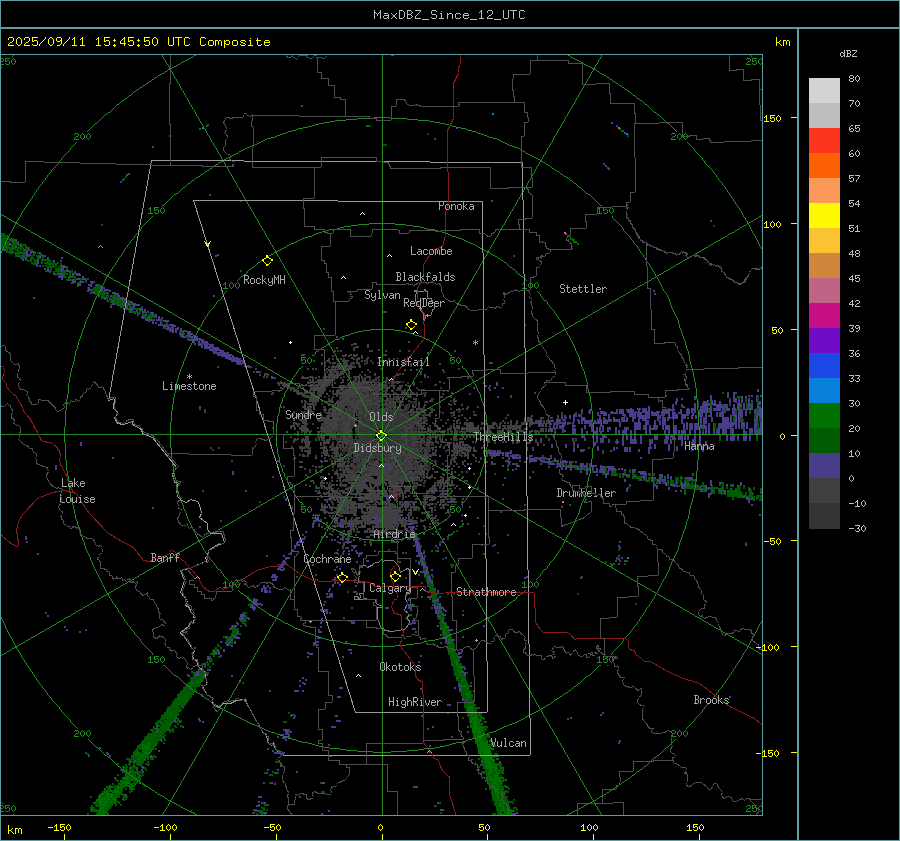Click the 80 value in the dBZ legend
This screenshot has width=900, height=841.
(x=854, y=79)
